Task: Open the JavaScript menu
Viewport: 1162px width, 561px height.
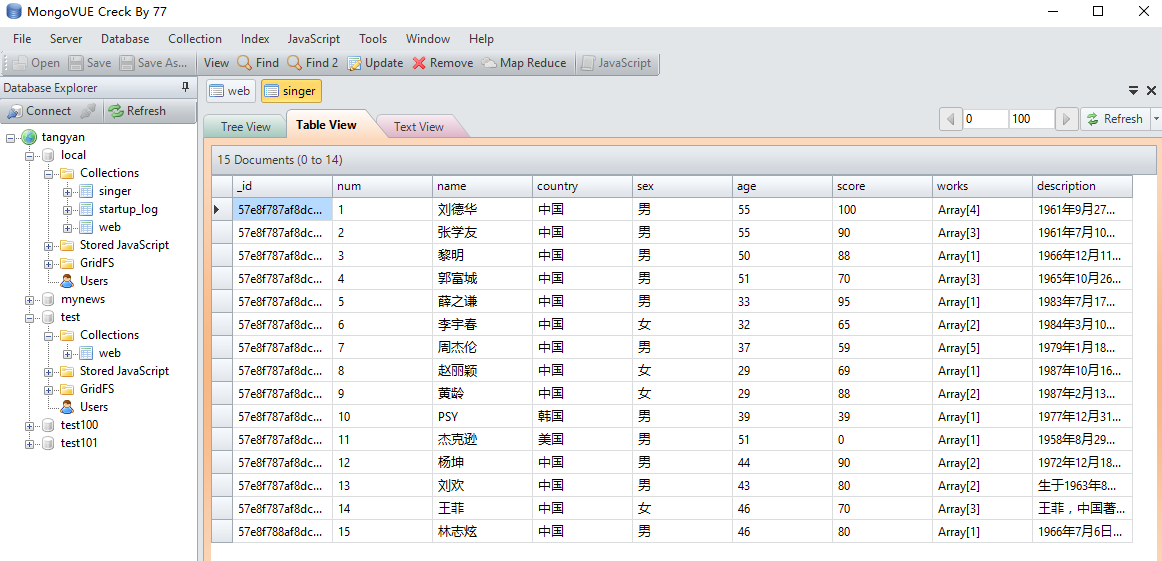Action: click(x=314, y=39)
